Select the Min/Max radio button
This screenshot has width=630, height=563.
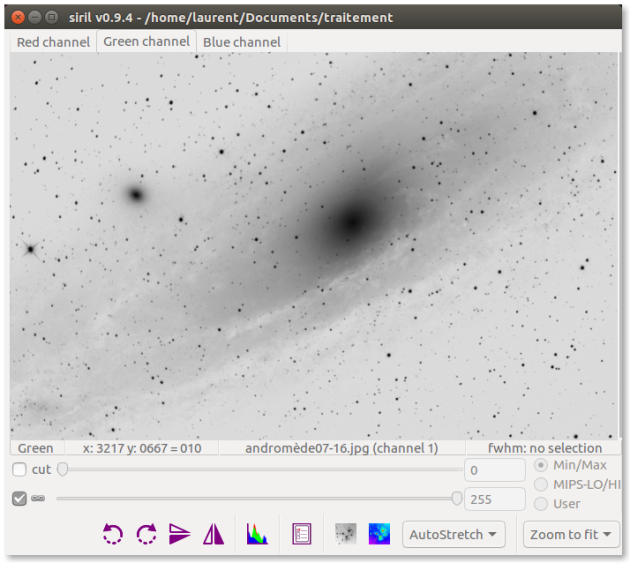tap(541, 466)
